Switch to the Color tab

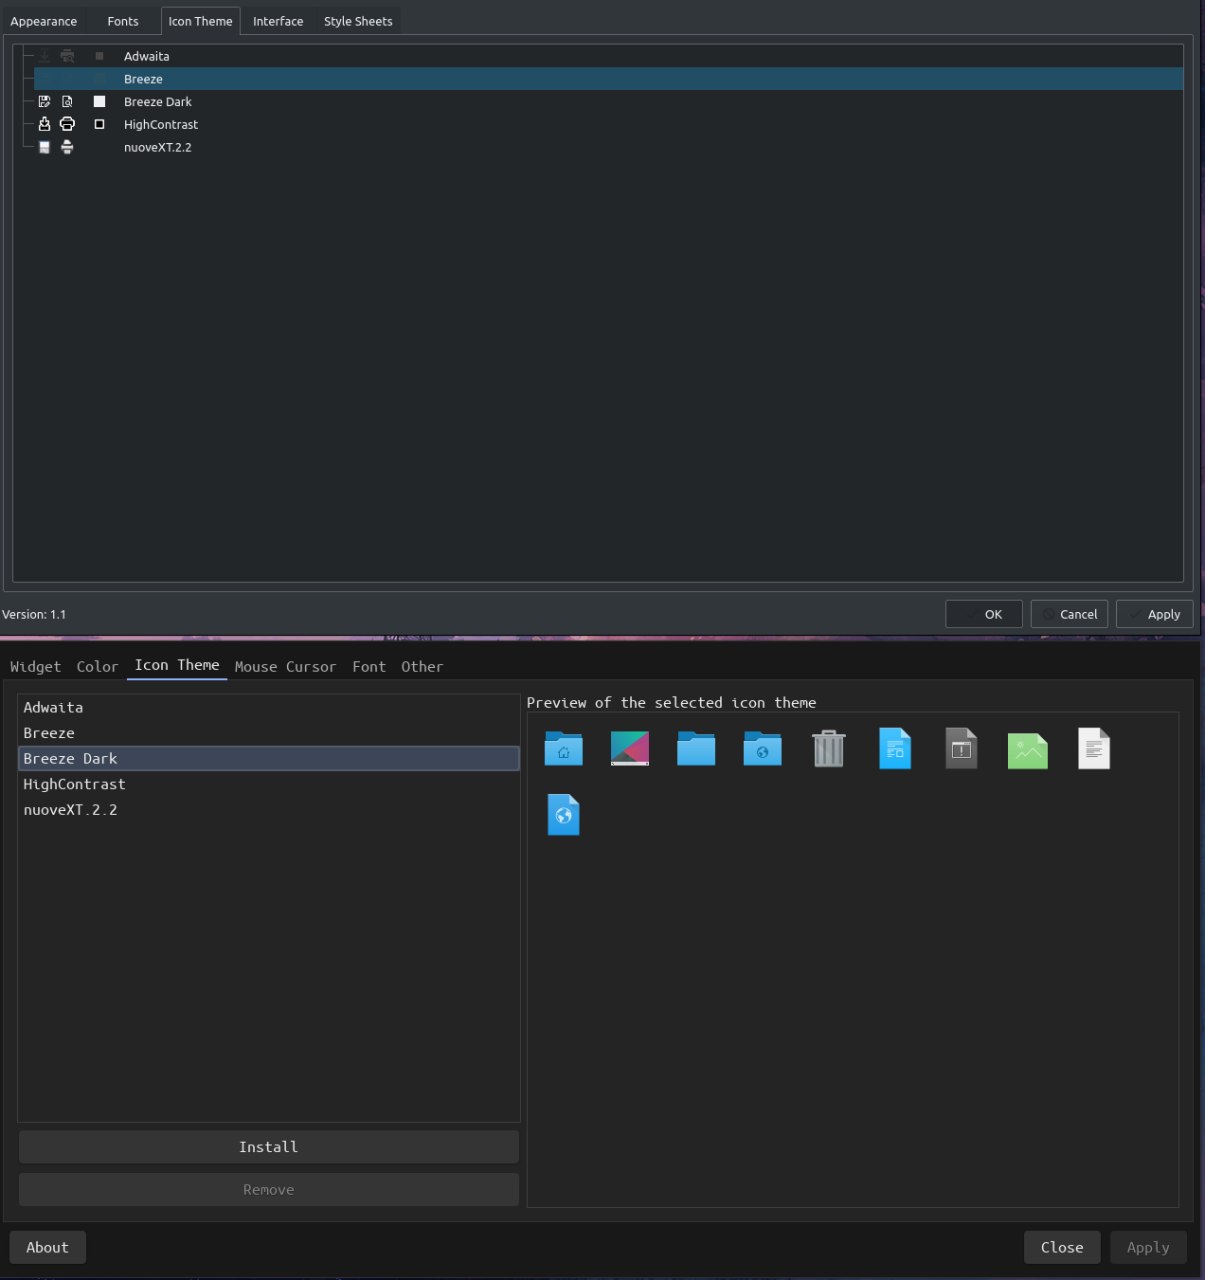tap(97, 666)
